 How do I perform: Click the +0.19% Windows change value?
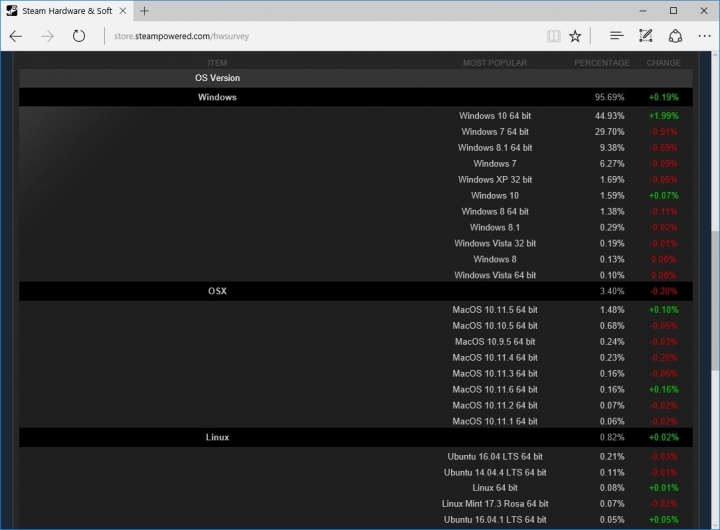pyautogui.click(x=664, y=97)
